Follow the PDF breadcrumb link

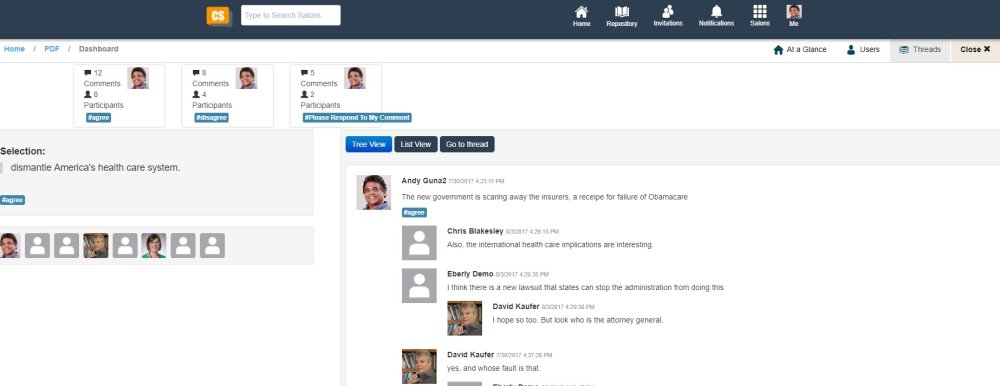coord(52,49)
